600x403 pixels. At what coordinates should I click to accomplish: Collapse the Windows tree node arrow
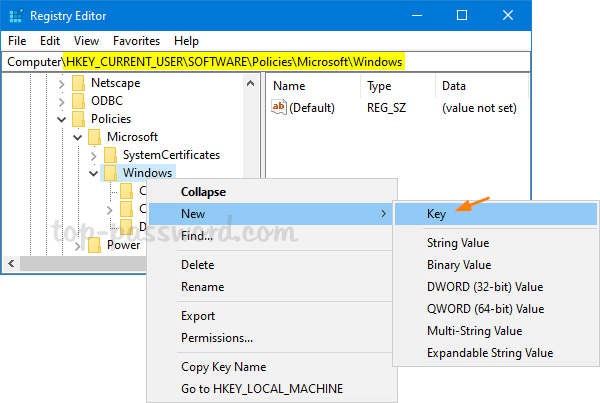tap(94, 173)
